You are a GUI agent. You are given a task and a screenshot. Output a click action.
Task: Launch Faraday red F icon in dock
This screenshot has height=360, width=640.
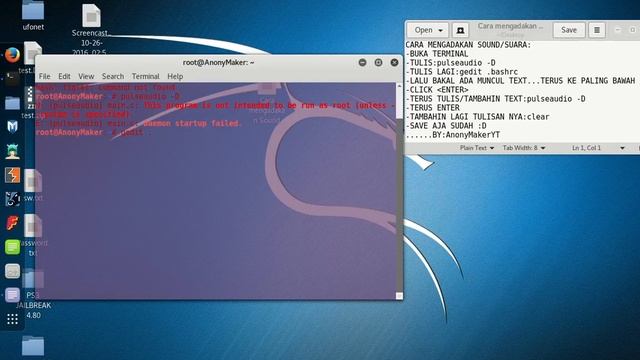tap(12, 223)
